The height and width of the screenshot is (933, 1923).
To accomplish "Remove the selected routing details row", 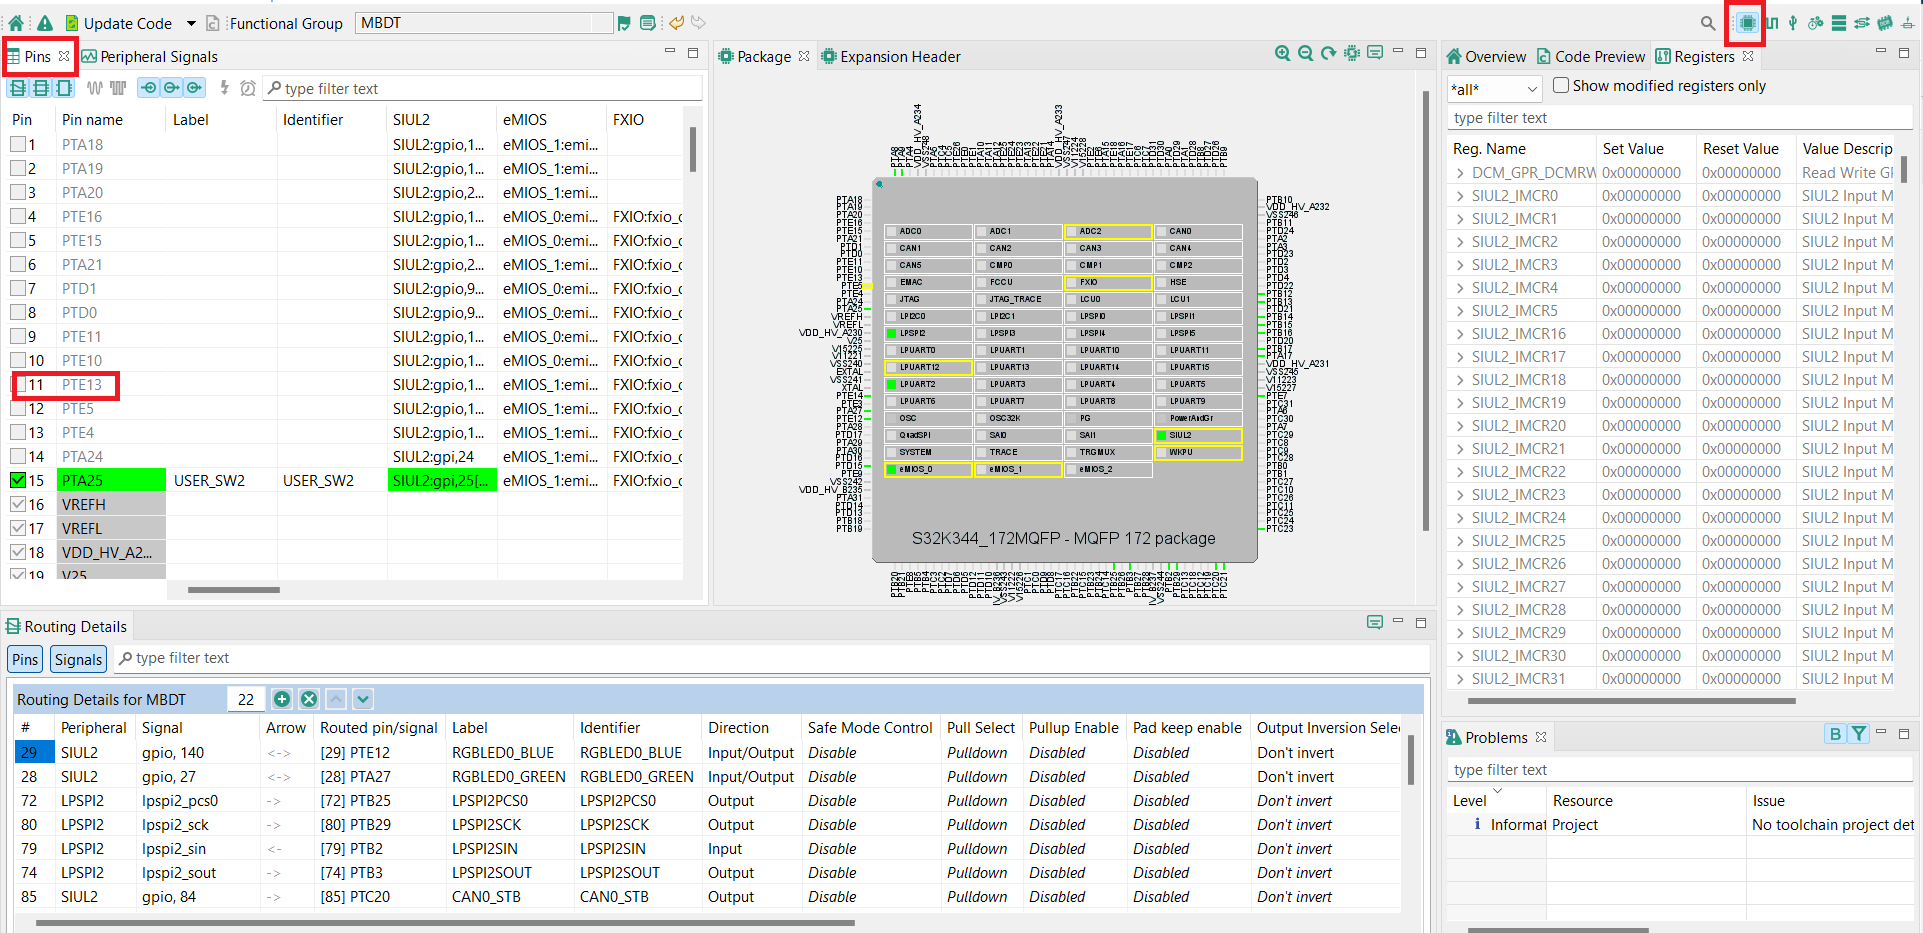I will 309,699.
